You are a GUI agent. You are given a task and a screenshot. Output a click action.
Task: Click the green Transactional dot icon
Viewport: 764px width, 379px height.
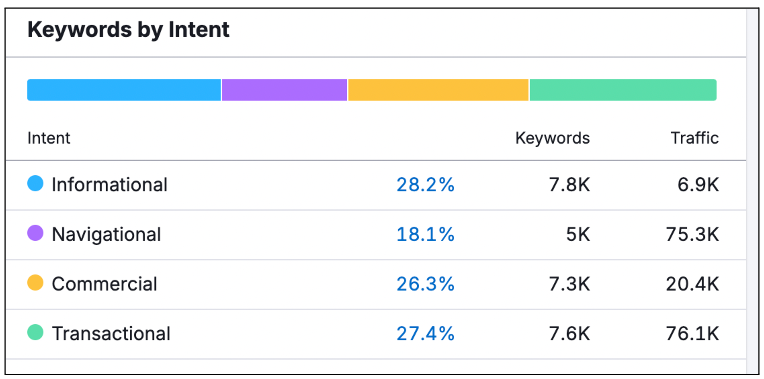click(x=35, y=333)
